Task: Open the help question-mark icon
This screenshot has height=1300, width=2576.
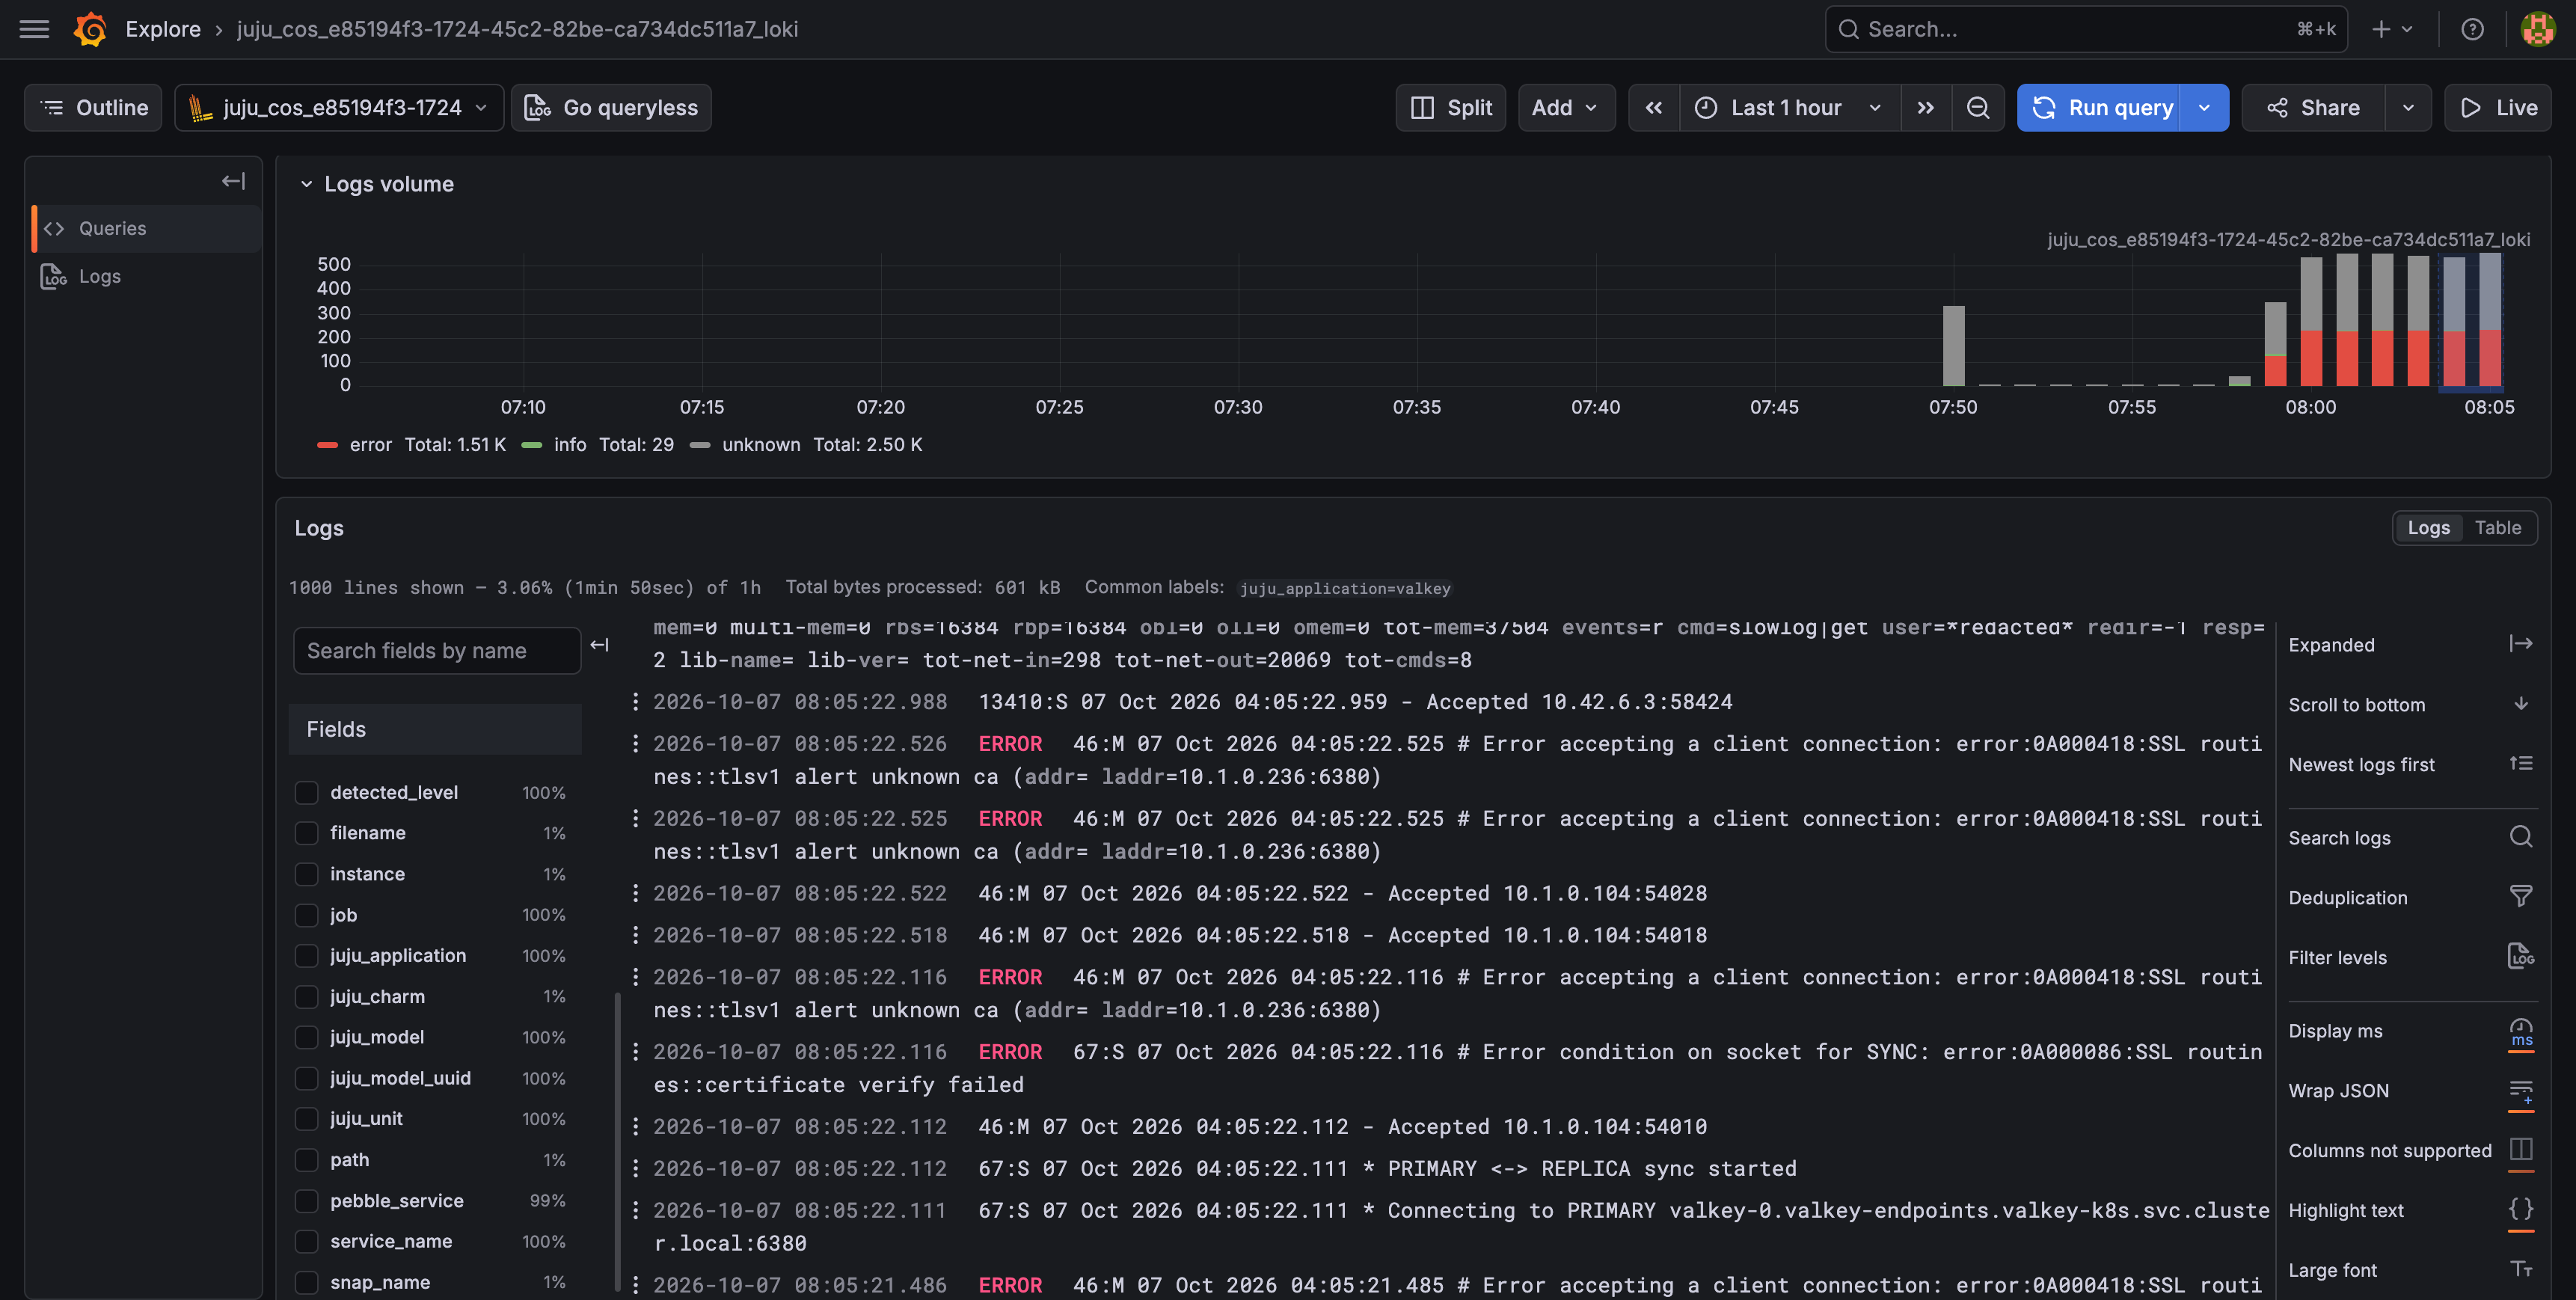Action: coord(2472,29)
